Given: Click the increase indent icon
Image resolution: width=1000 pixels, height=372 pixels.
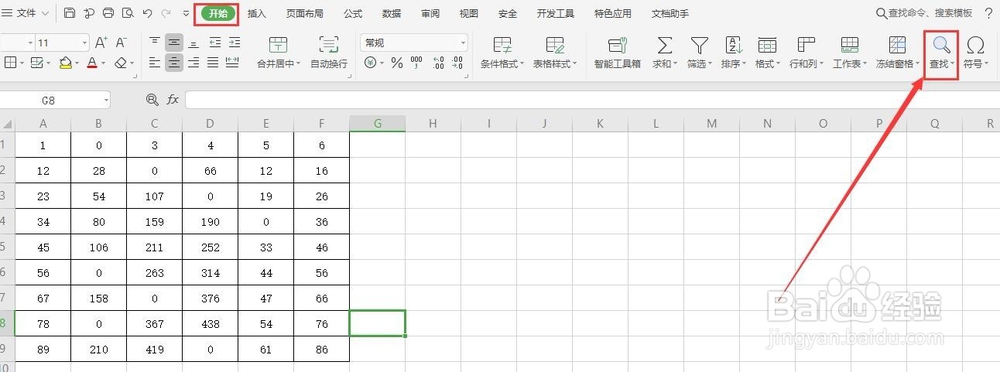Looking at the screenshot, I should 234,43.
